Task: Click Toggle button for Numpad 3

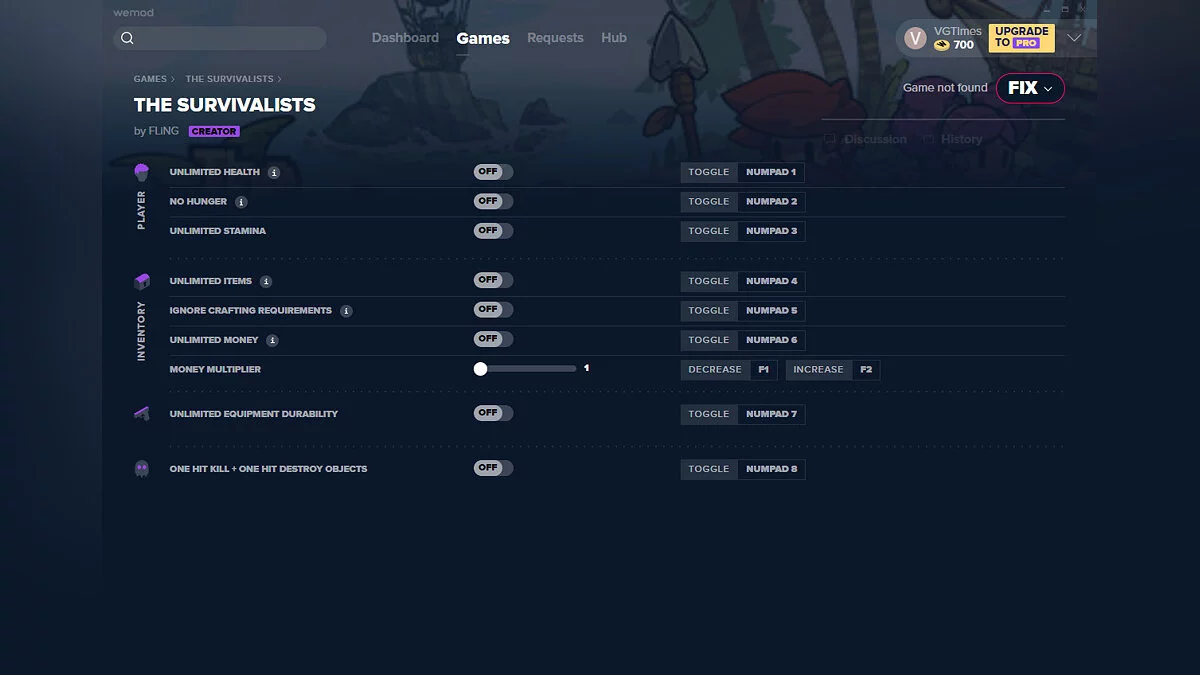Action: coord(709,231)
